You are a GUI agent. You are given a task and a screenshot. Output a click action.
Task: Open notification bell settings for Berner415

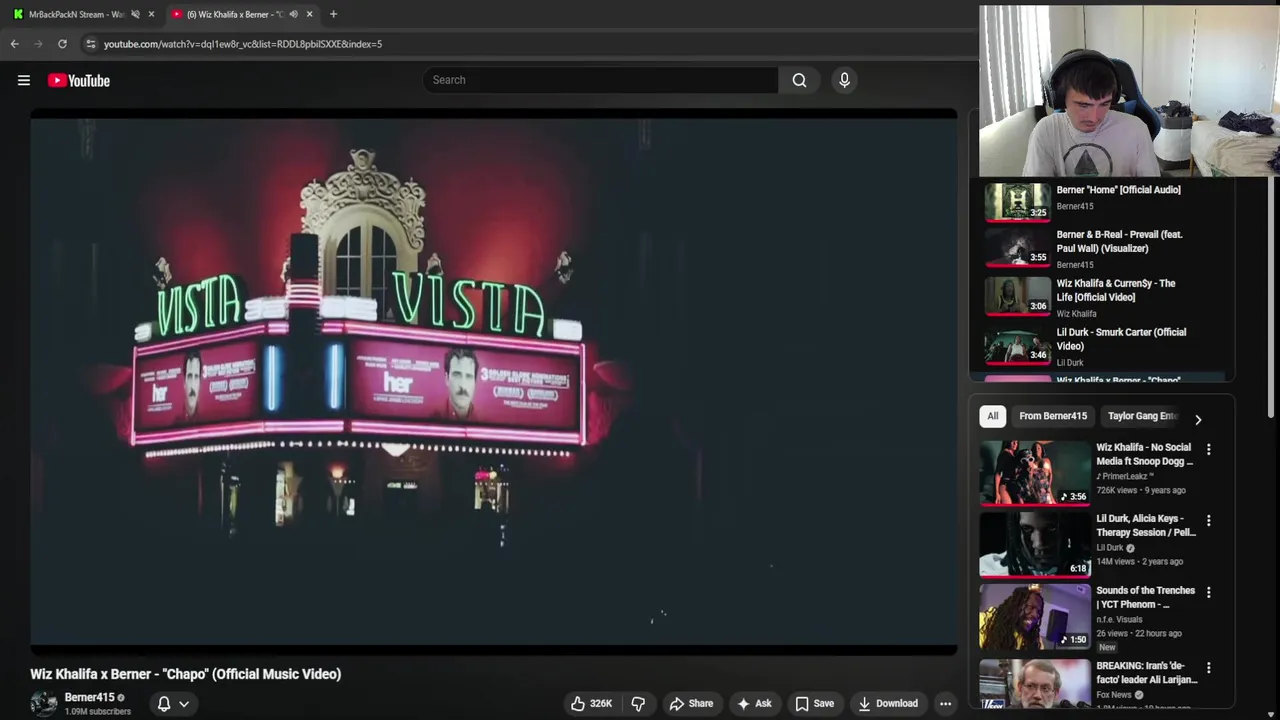tap(164, 704)
